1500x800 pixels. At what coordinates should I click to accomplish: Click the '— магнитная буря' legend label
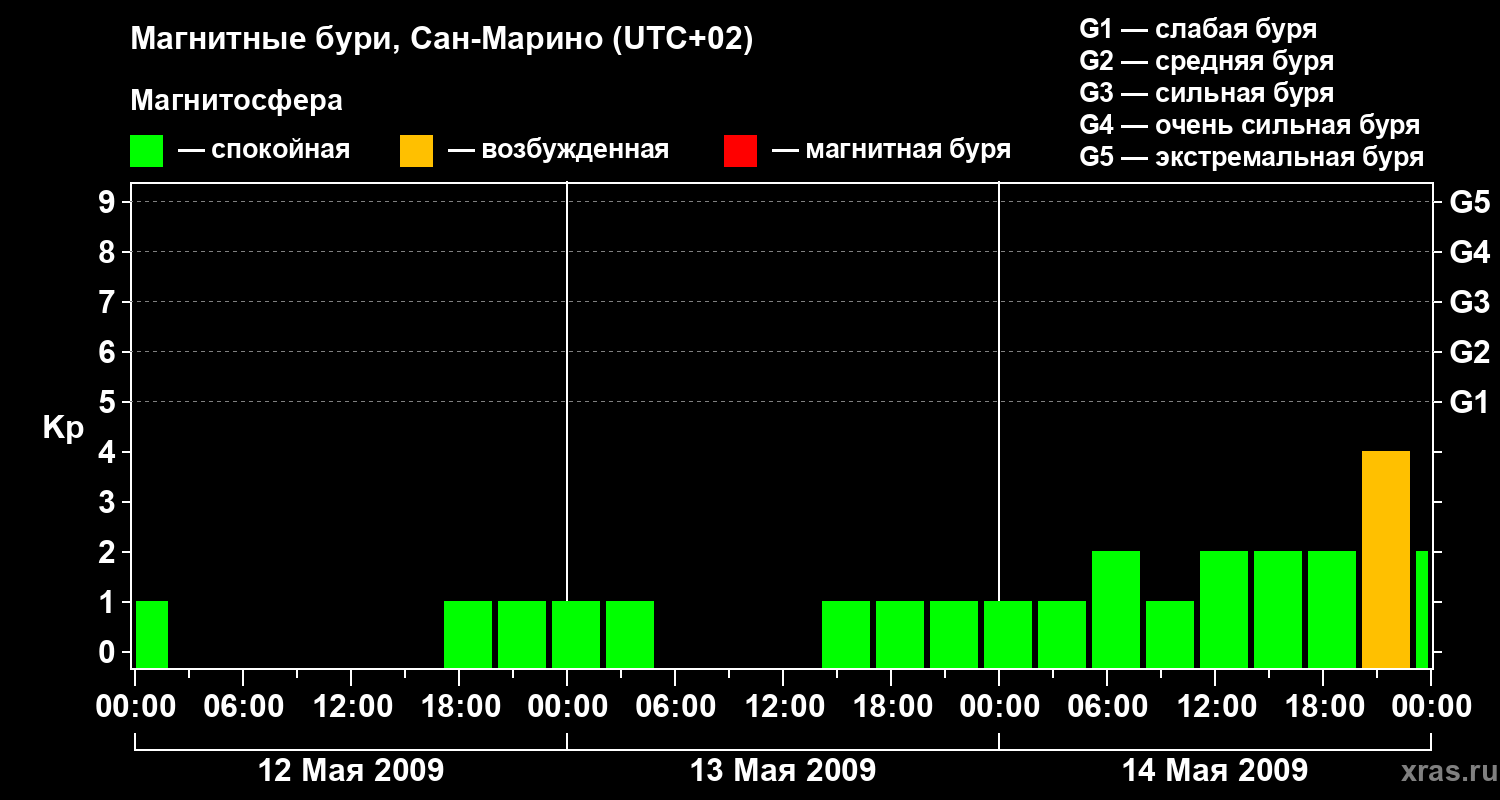(x=892, y=150)
